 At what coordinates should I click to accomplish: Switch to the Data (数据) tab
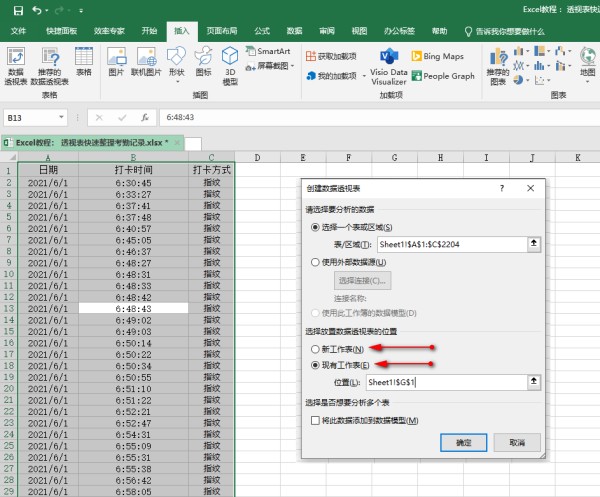(294, 31)
